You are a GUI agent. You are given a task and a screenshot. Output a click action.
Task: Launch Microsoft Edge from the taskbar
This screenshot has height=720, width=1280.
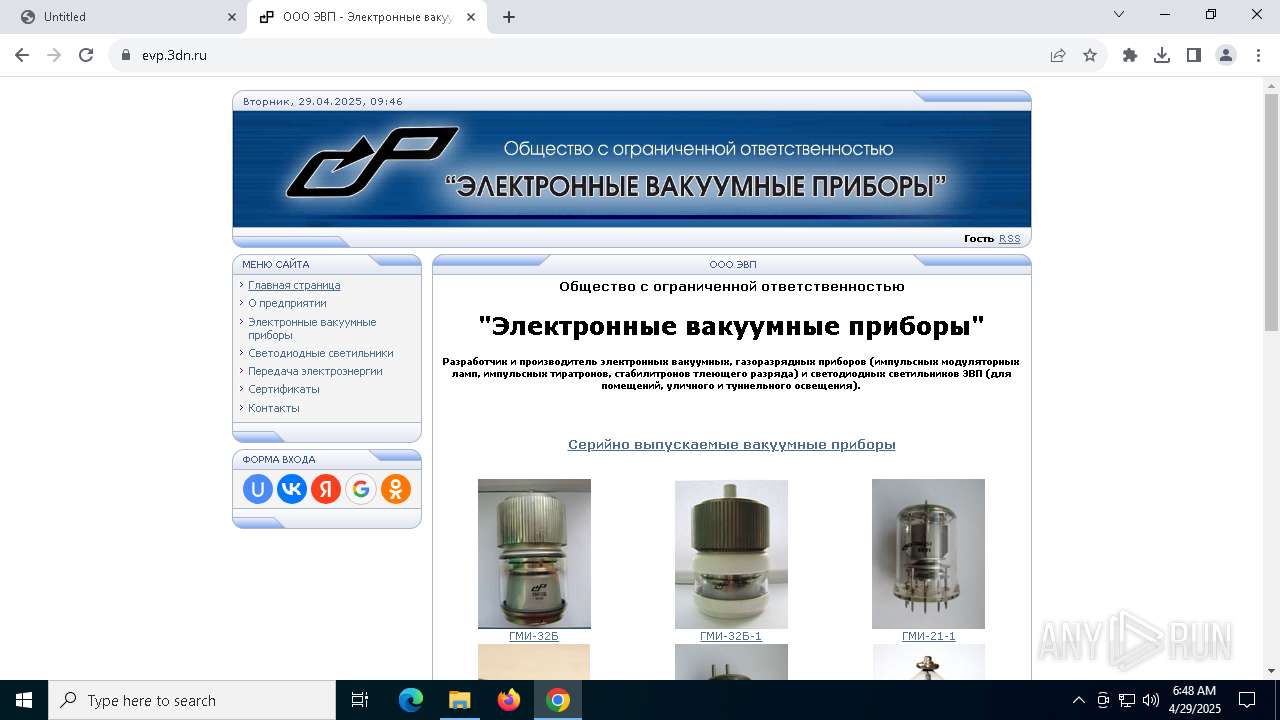(x=411, y=700)
